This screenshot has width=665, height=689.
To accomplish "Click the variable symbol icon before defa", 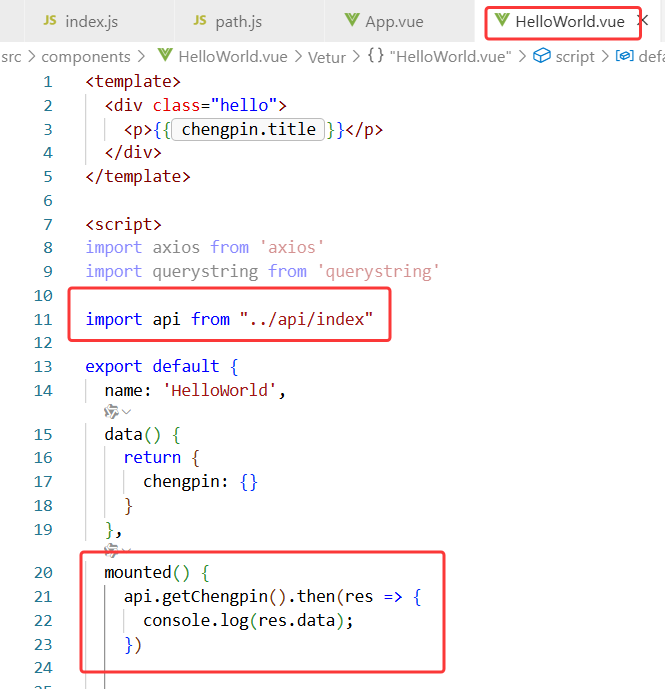I will pos(625,56).
